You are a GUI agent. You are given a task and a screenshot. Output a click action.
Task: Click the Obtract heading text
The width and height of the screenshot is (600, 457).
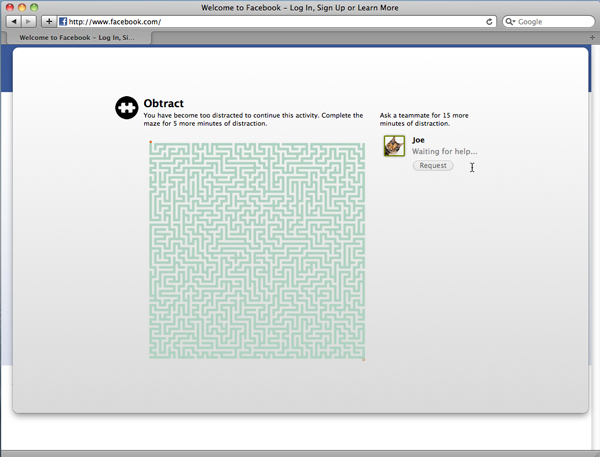tap(163, 103)
